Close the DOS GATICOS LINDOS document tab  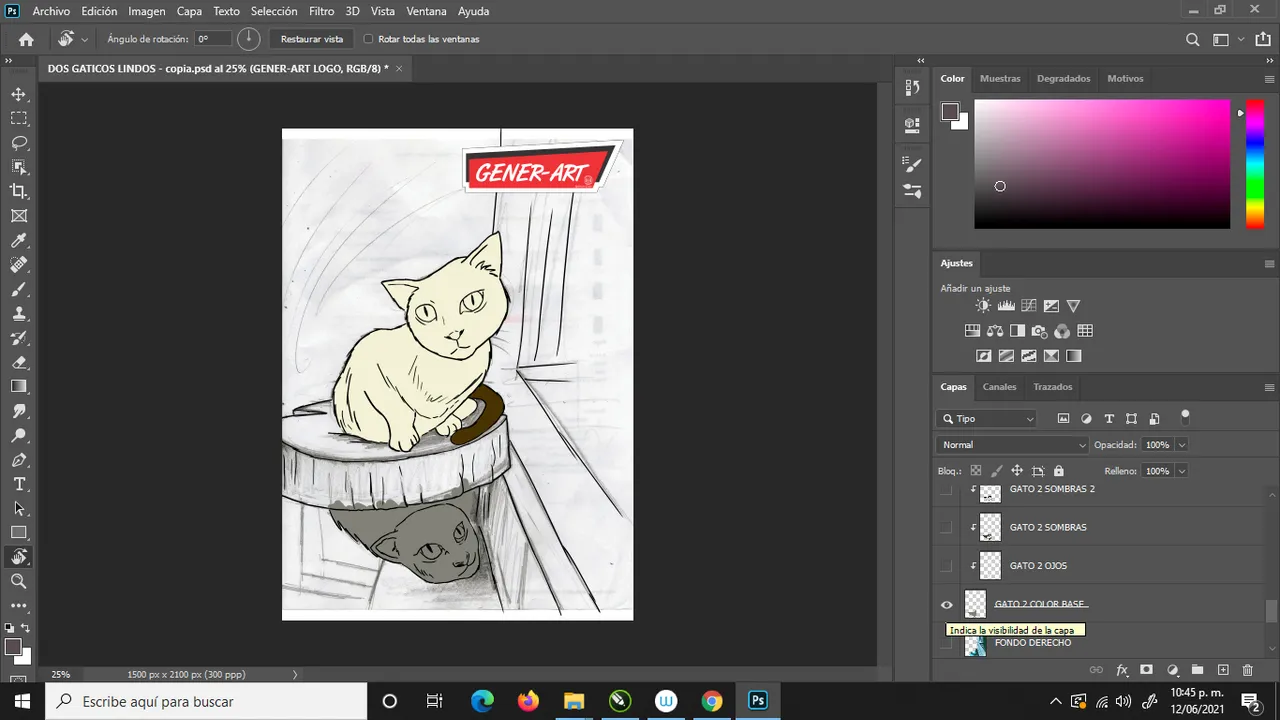pos(399,68)
